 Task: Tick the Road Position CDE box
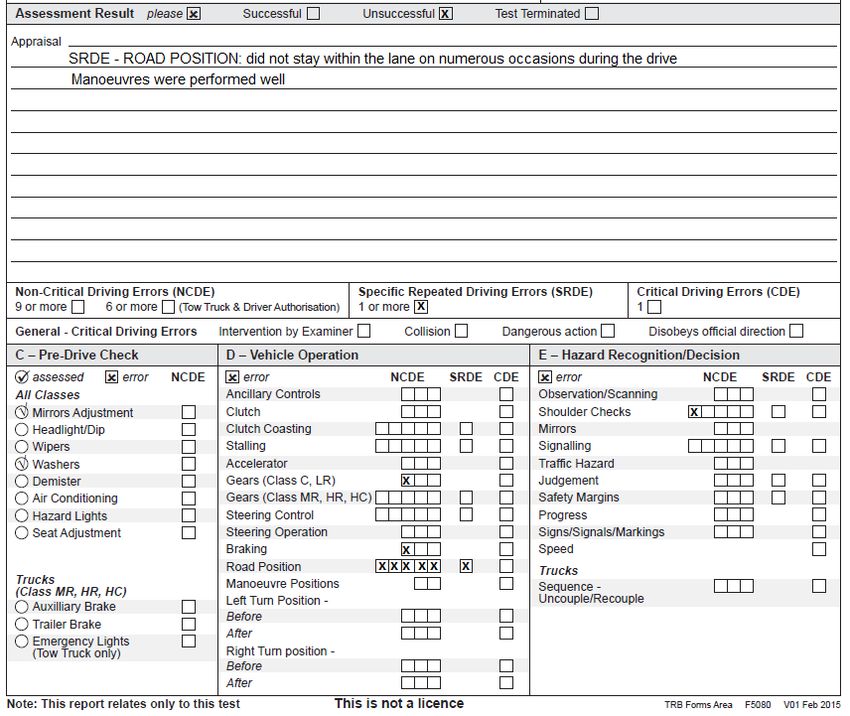click(x=506, y=566)
